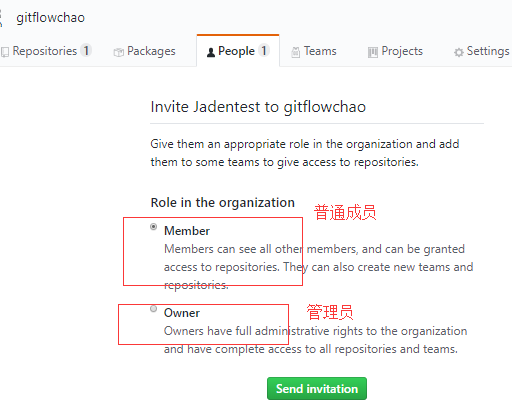Viewport: 512px width, 417px height.
Task: Select the Member role radio button
Action: (153, 227)
